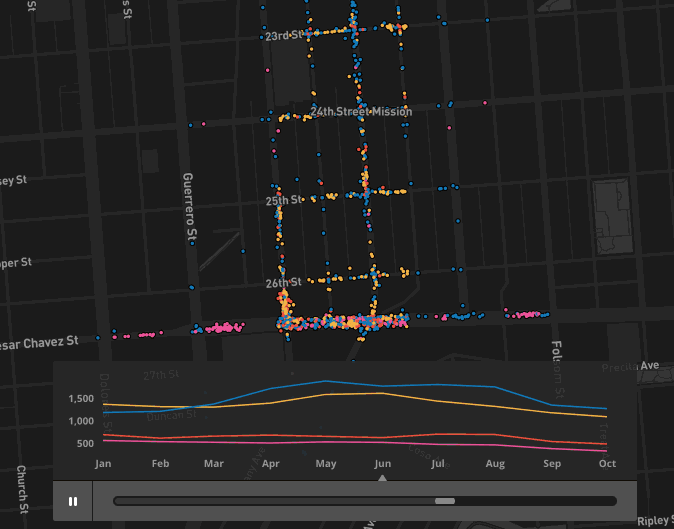Pause the timeline animation playback

[x=73, y=501]
